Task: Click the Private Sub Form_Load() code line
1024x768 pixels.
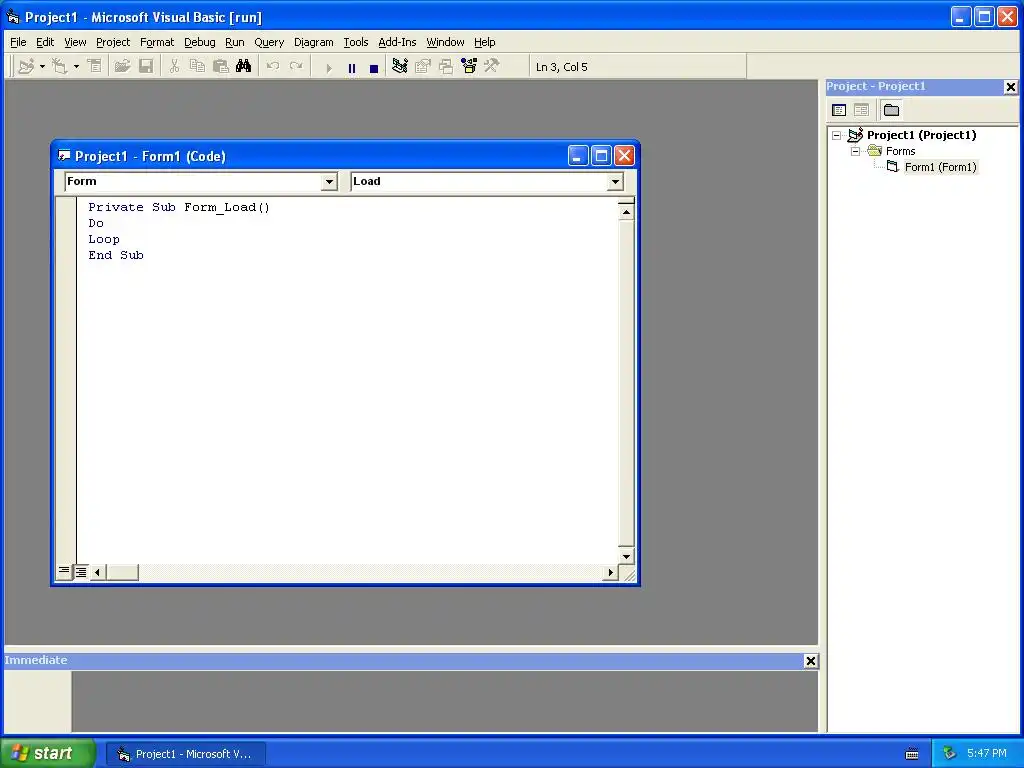Action: click(x=179, y=207)
